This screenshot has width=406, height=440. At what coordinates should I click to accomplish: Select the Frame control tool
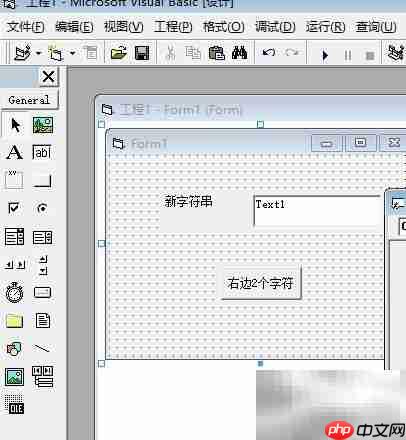pos(14,180)
